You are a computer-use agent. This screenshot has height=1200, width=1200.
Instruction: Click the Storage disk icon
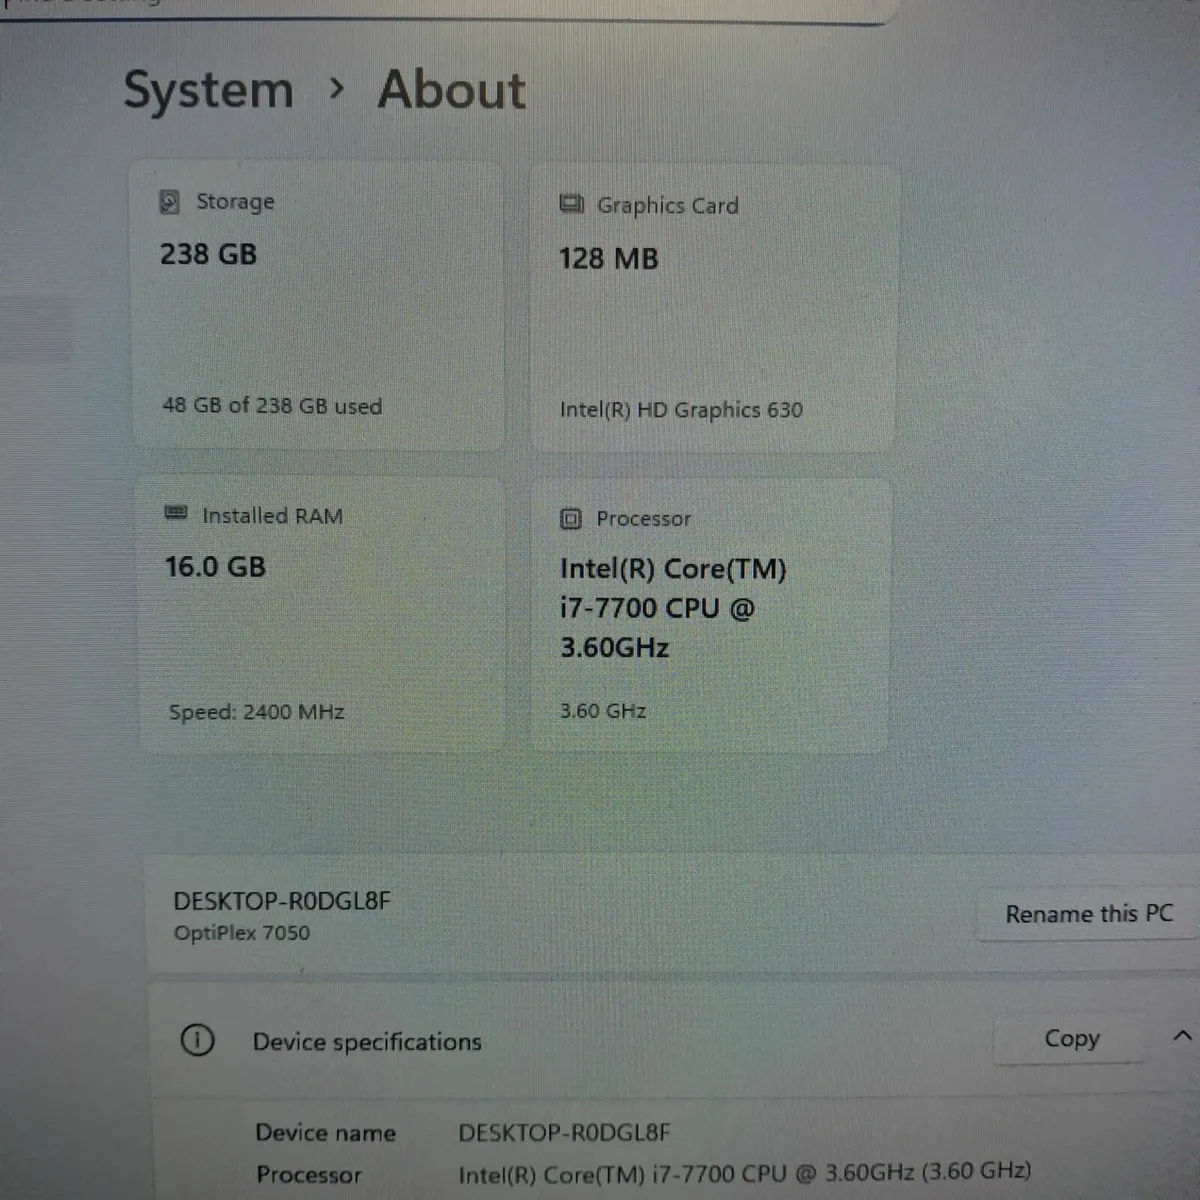coord(170,201)
